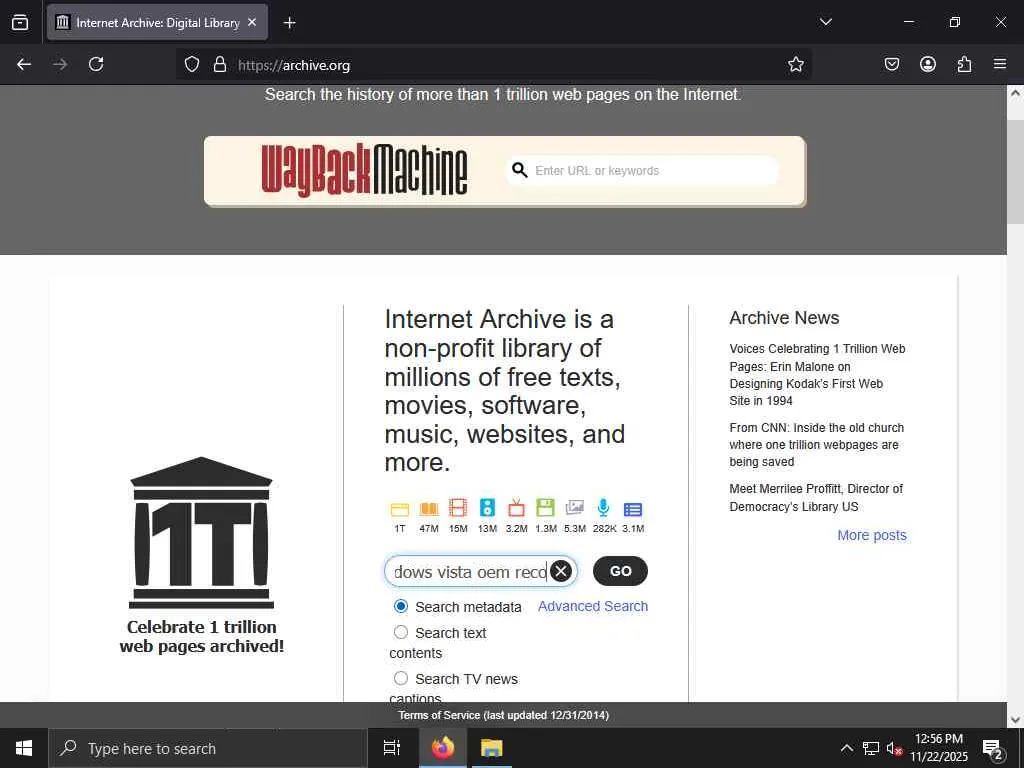Click the 1T Internet Archive building logo

201,532
